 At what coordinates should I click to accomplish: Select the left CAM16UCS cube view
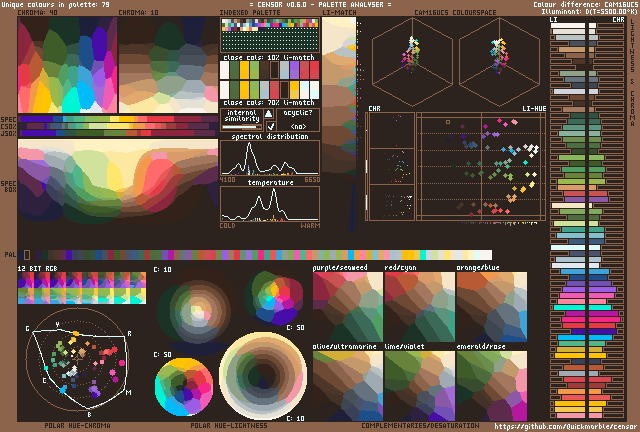click(x=412, y=62)
